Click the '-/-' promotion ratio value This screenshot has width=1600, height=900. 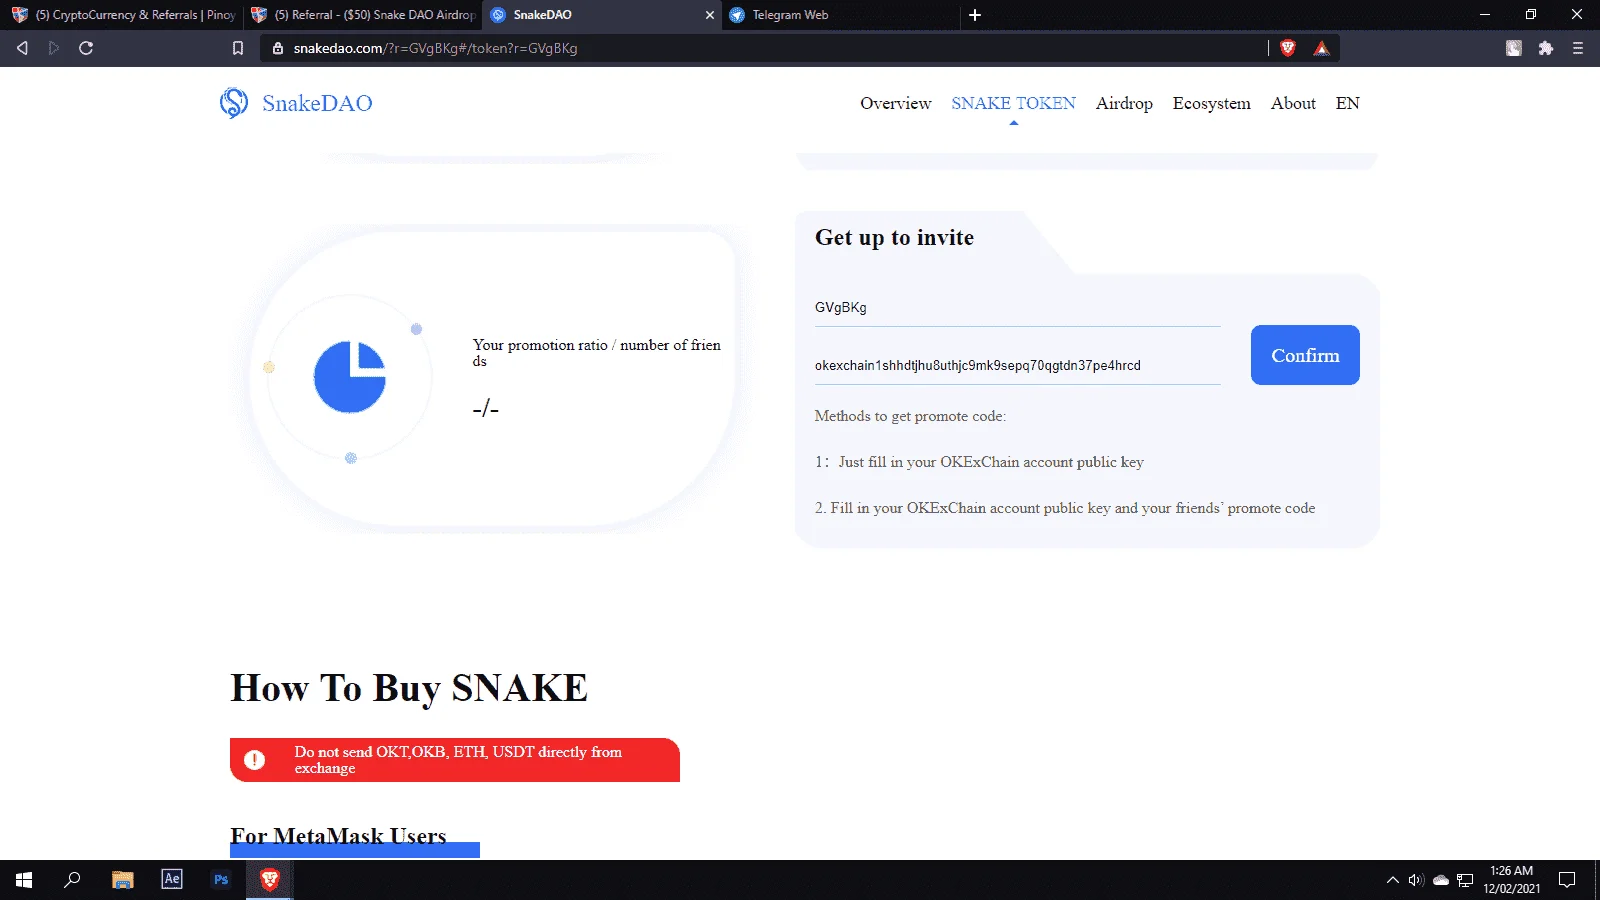pyautogui.click(x=485, y=408)
